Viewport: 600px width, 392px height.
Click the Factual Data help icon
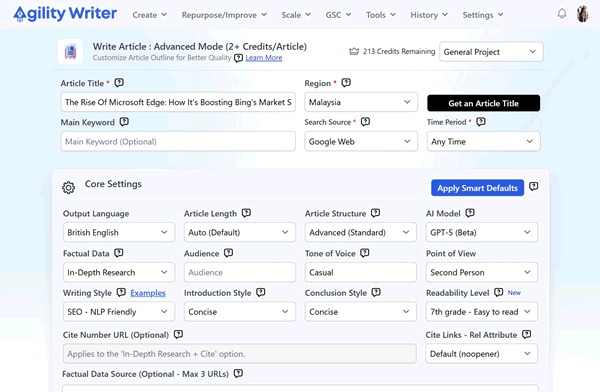[x=119, y=253]
